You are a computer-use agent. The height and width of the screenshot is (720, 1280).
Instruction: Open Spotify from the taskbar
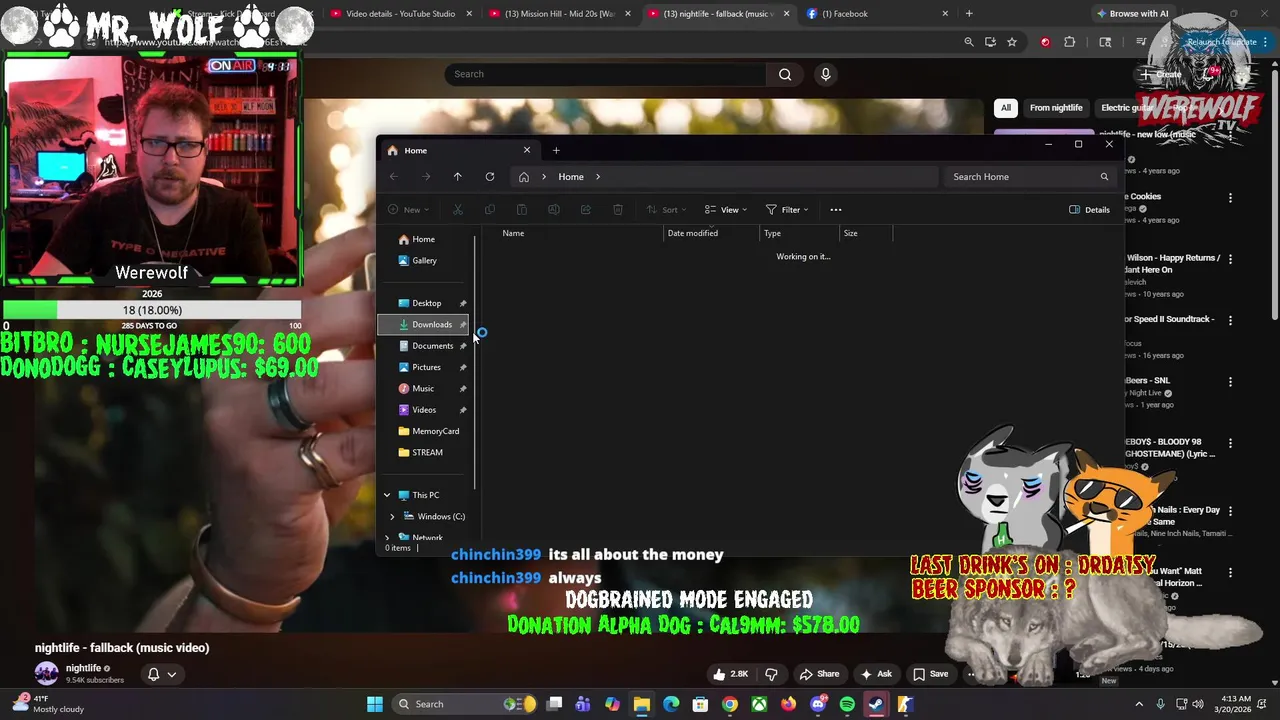click(x=847, y=704)
